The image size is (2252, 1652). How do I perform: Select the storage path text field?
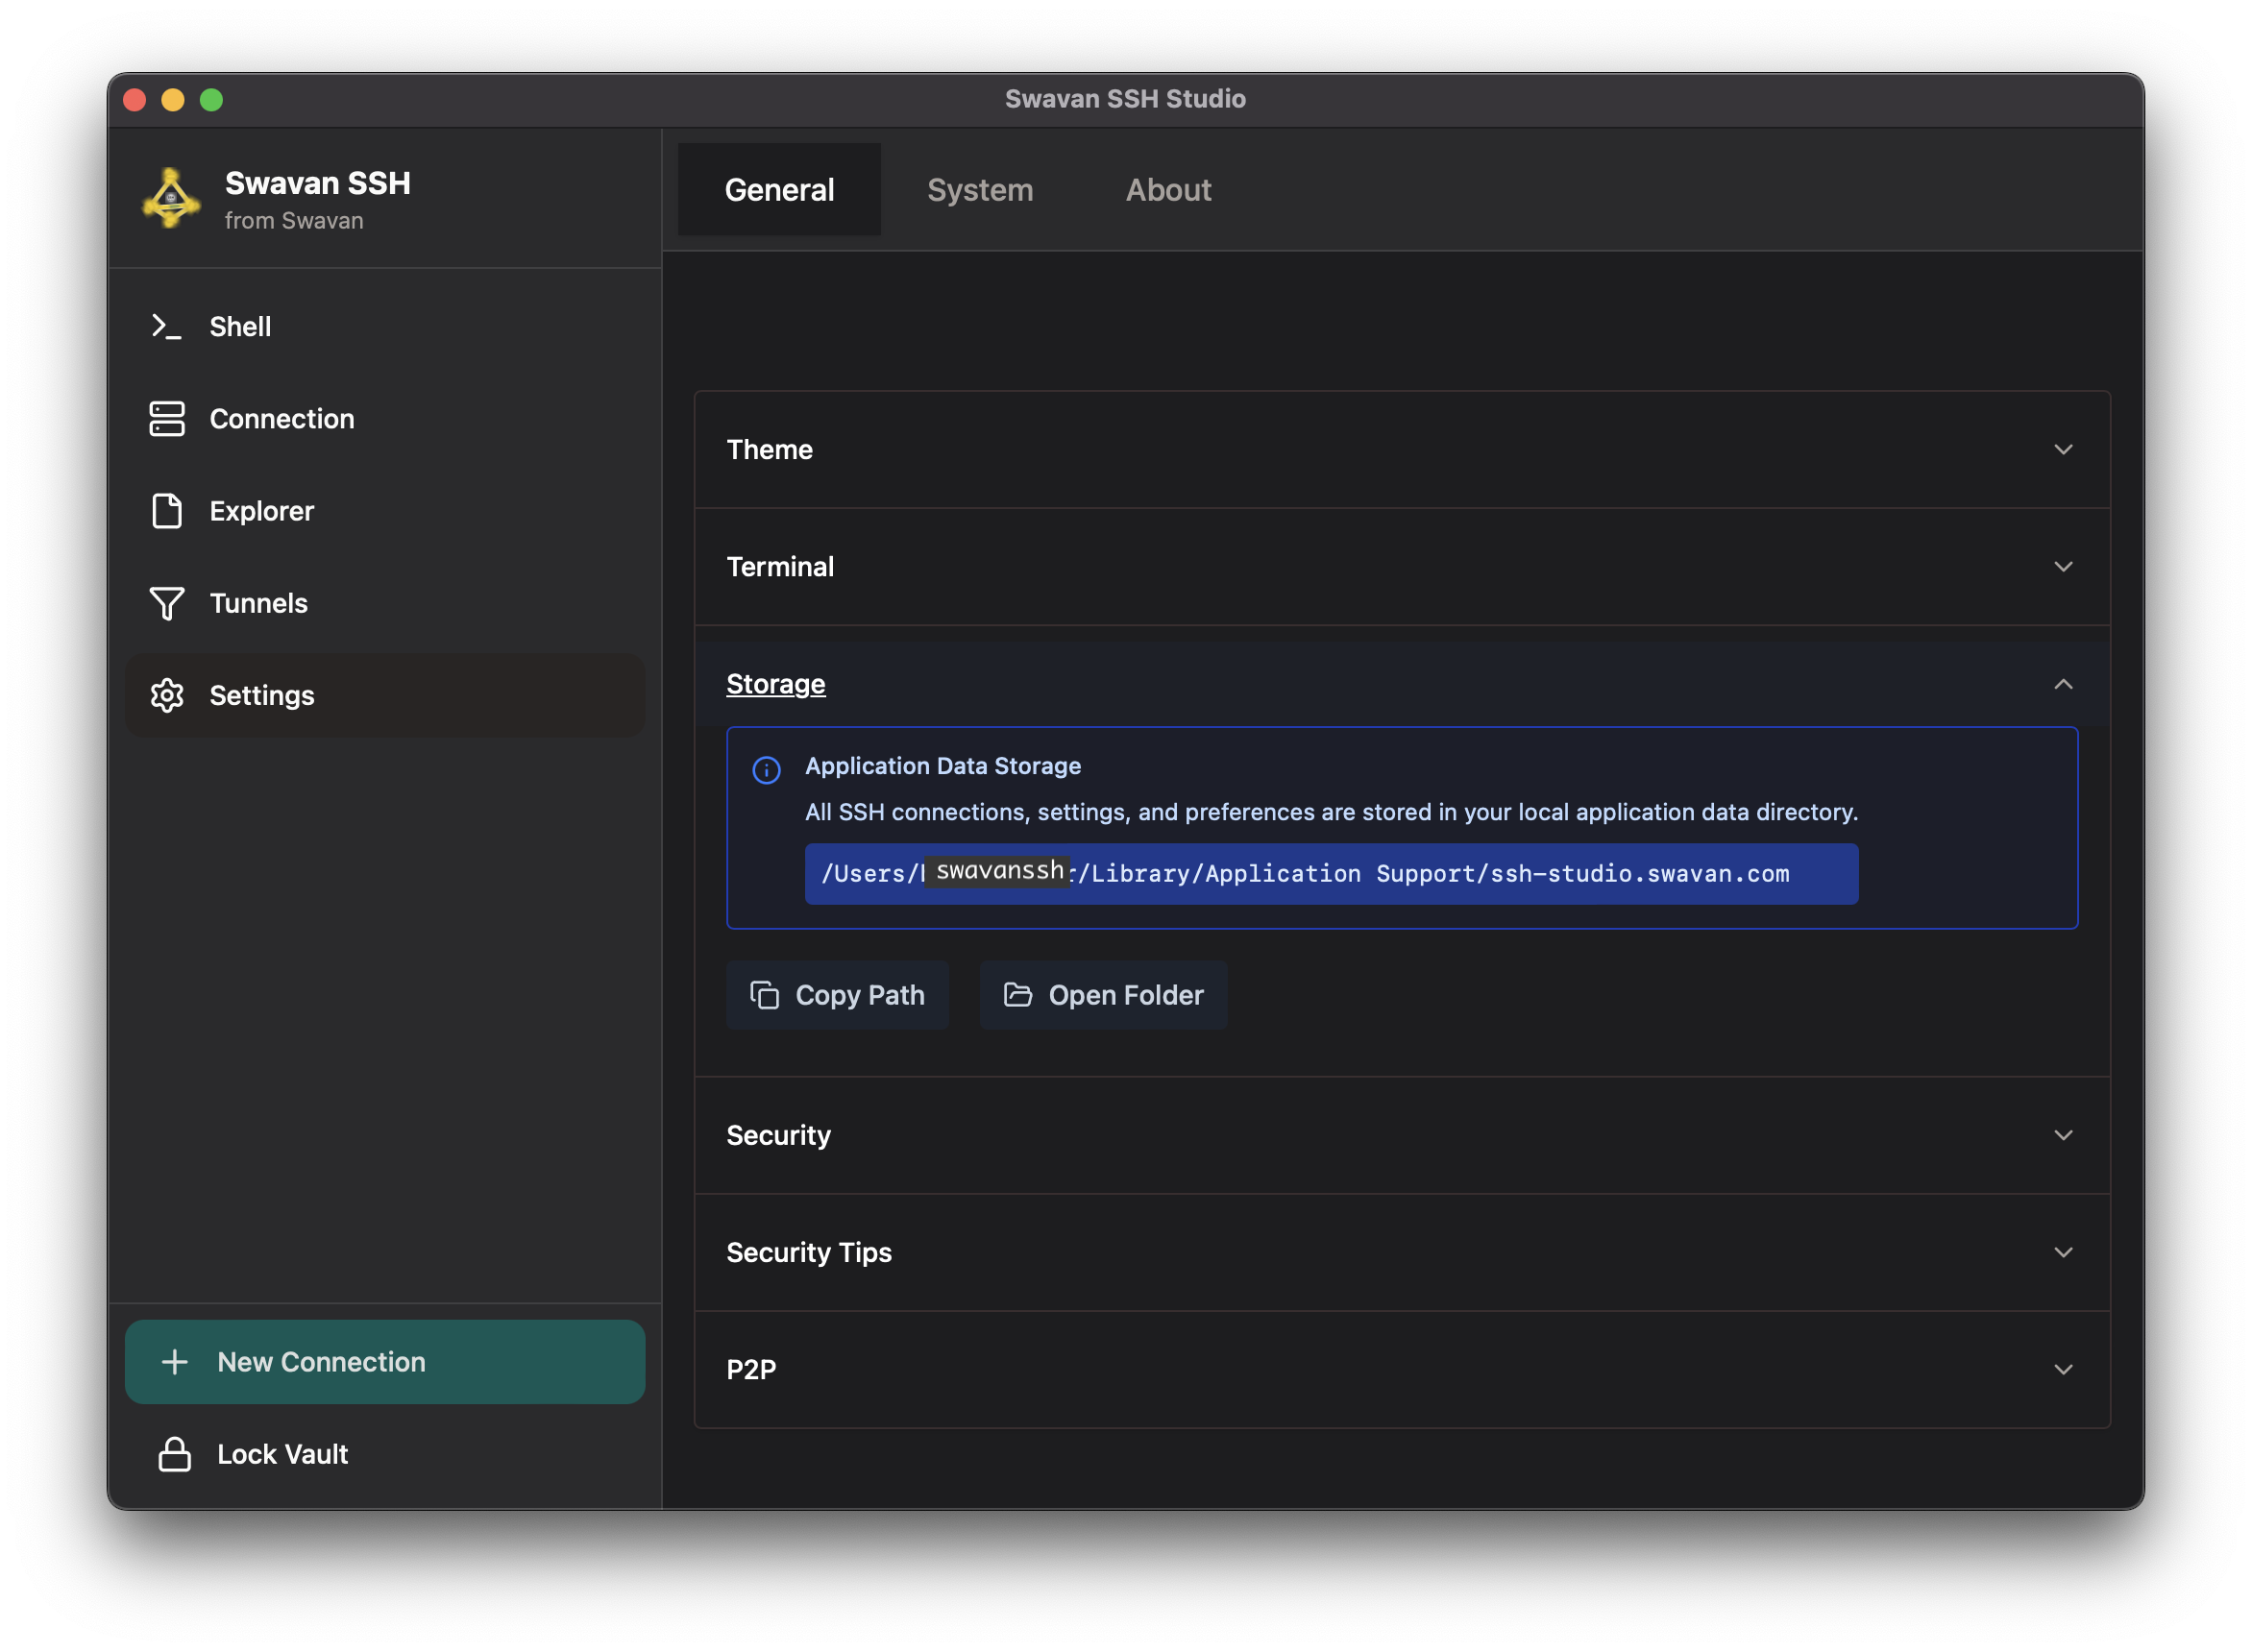(x=1330, y=873)
